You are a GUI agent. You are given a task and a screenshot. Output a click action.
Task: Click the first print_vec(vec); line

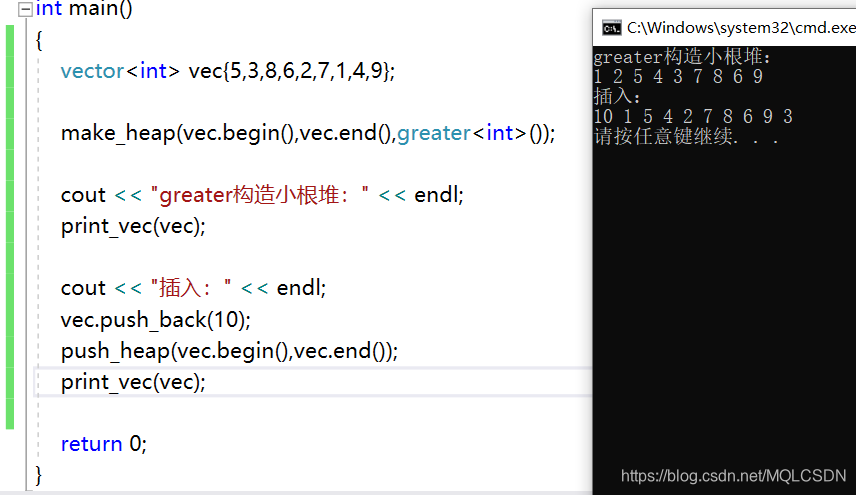click(133, 226)
